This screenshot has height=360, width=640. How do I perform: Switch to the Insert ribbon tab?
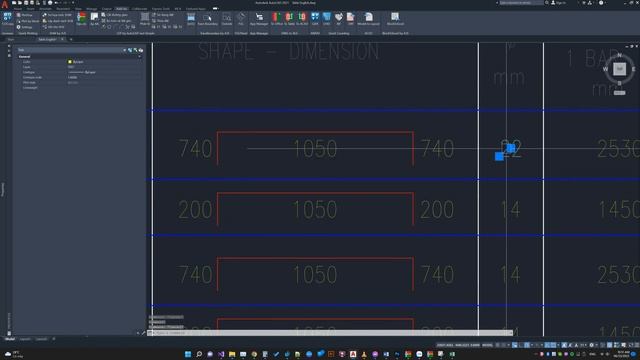[x=31, y=9]
